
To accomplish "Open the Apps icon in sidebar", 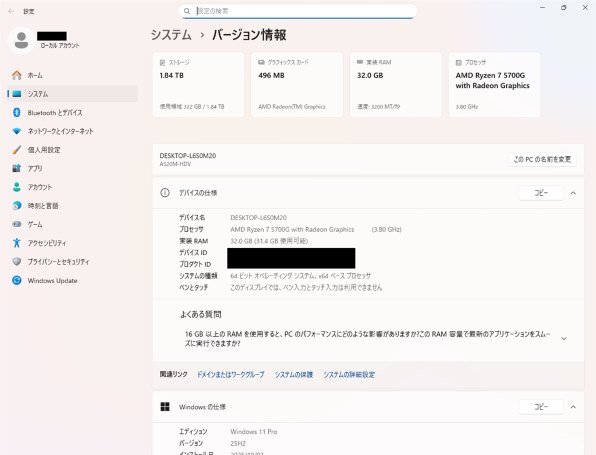I will (x=17, y=168).
